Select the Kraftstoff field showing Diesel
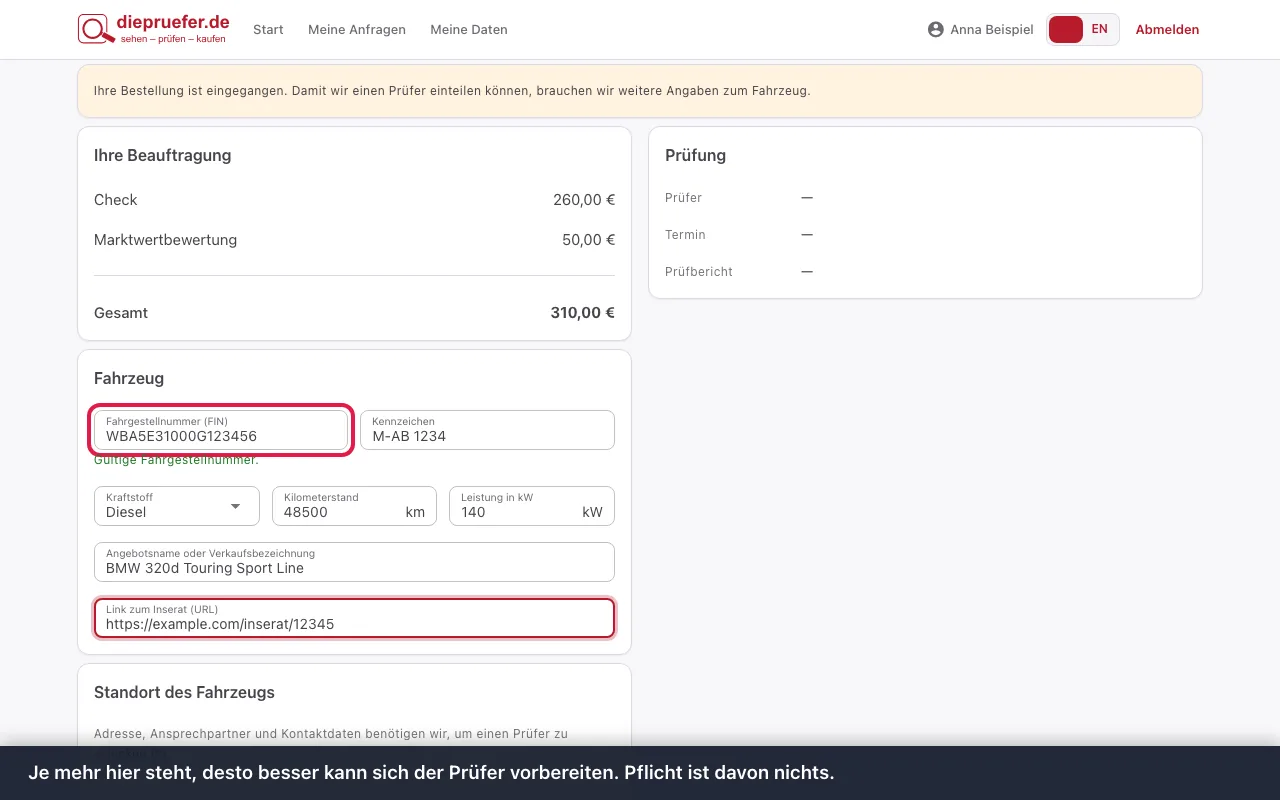1280x800 pixels. (177, 506)
